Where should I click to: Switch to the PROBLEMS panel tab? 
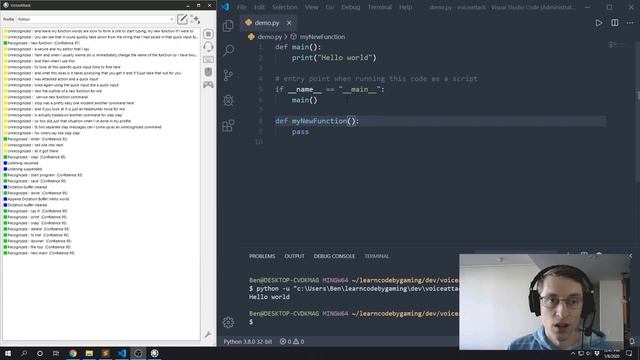tap(262, 256)
